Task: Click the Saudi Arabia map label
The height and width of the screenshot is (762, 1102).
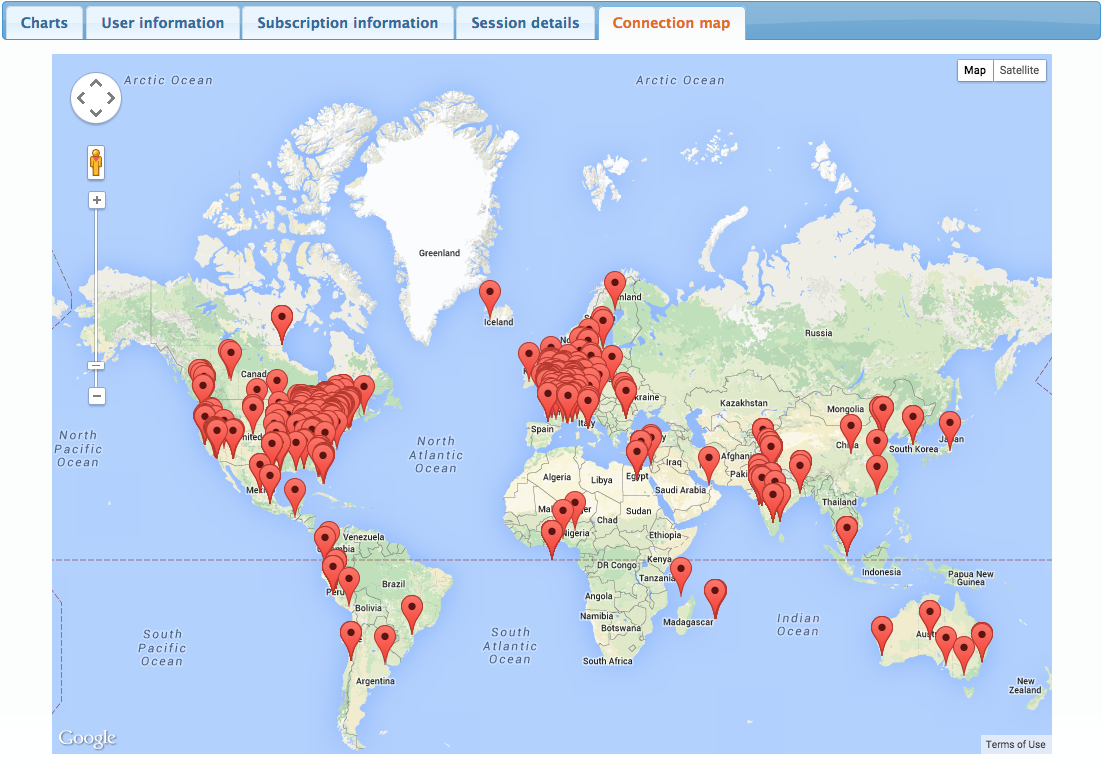Action: click(680, 490)
